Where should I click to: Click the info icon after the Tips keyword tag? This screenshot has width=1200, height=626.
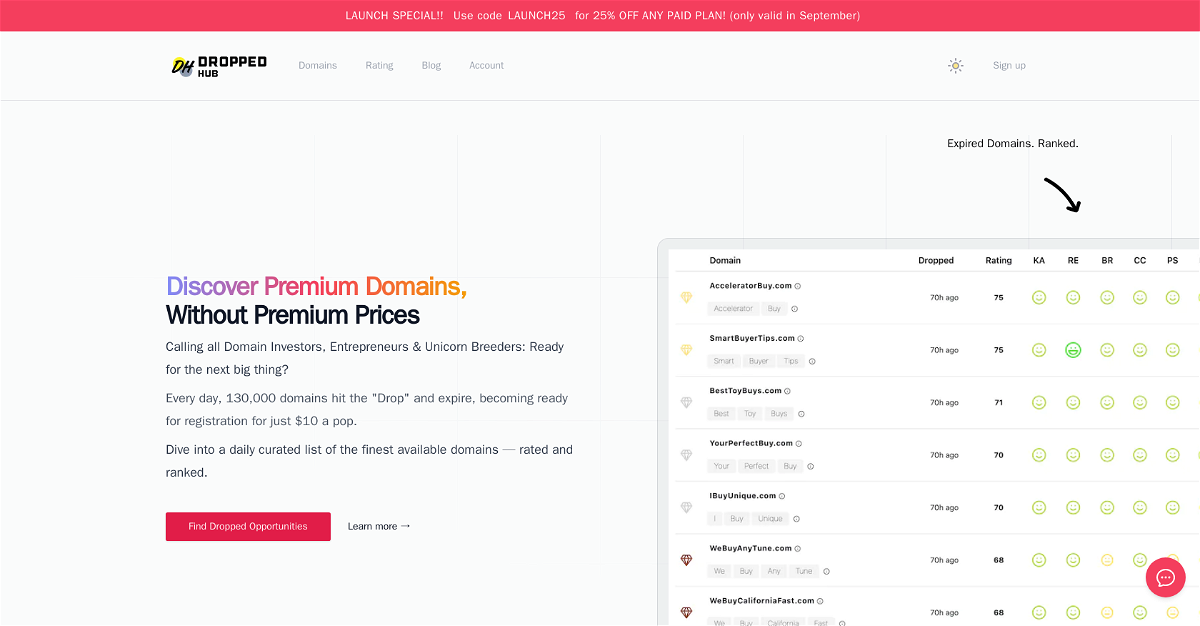click(x=812, y=361)
